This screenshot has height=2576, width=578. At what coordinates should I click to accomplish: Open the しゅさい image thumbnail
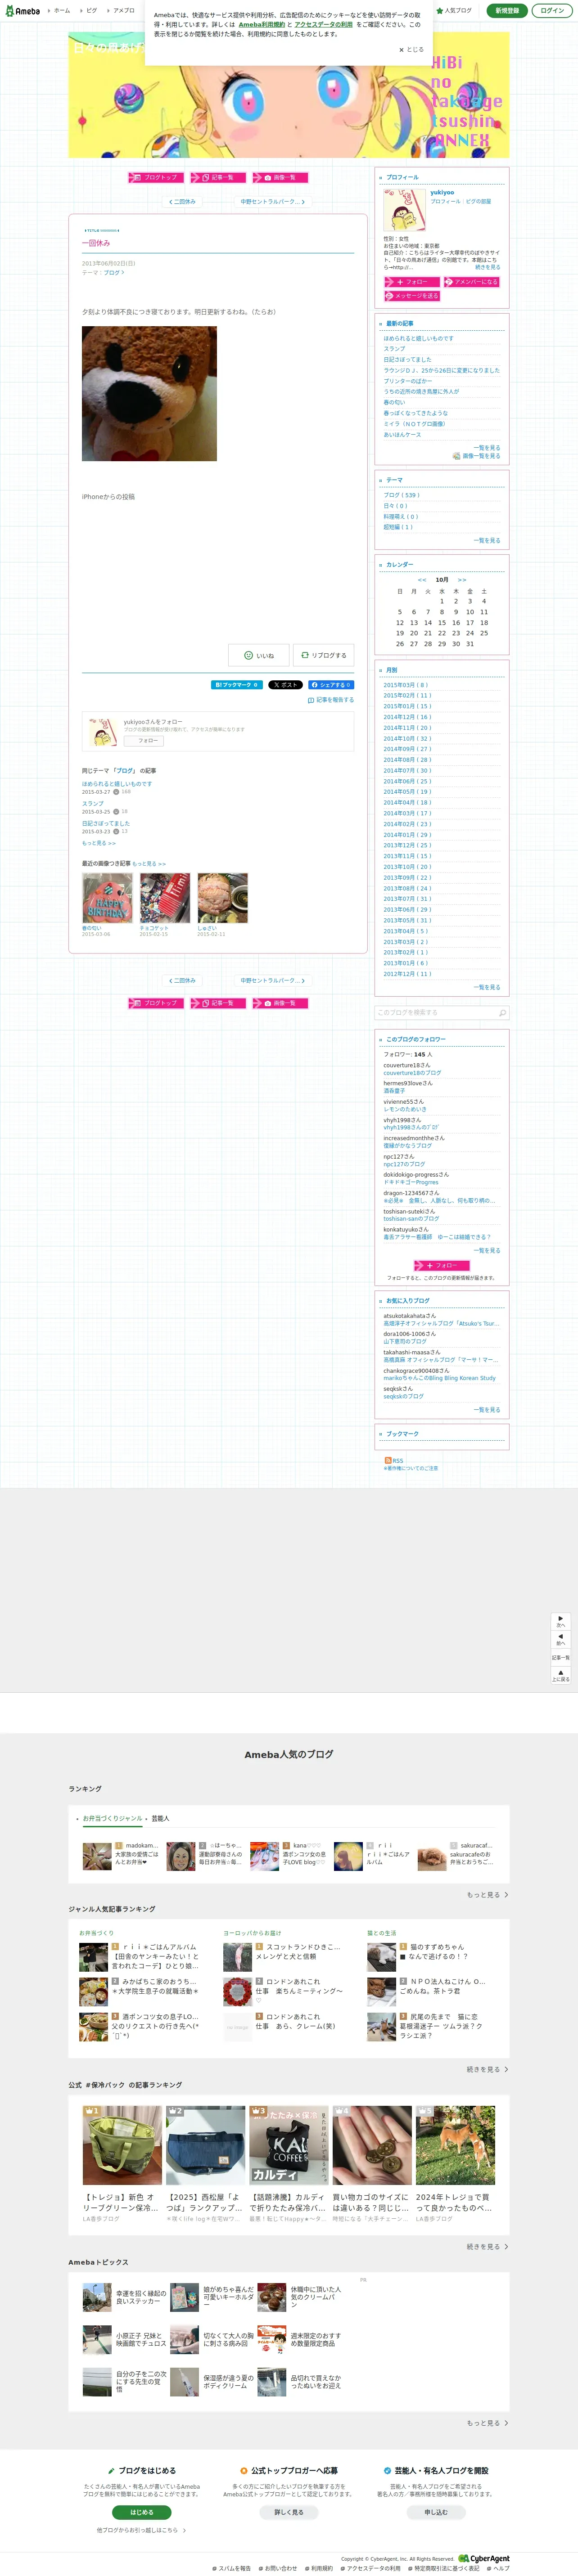click(x=223, y=898)
